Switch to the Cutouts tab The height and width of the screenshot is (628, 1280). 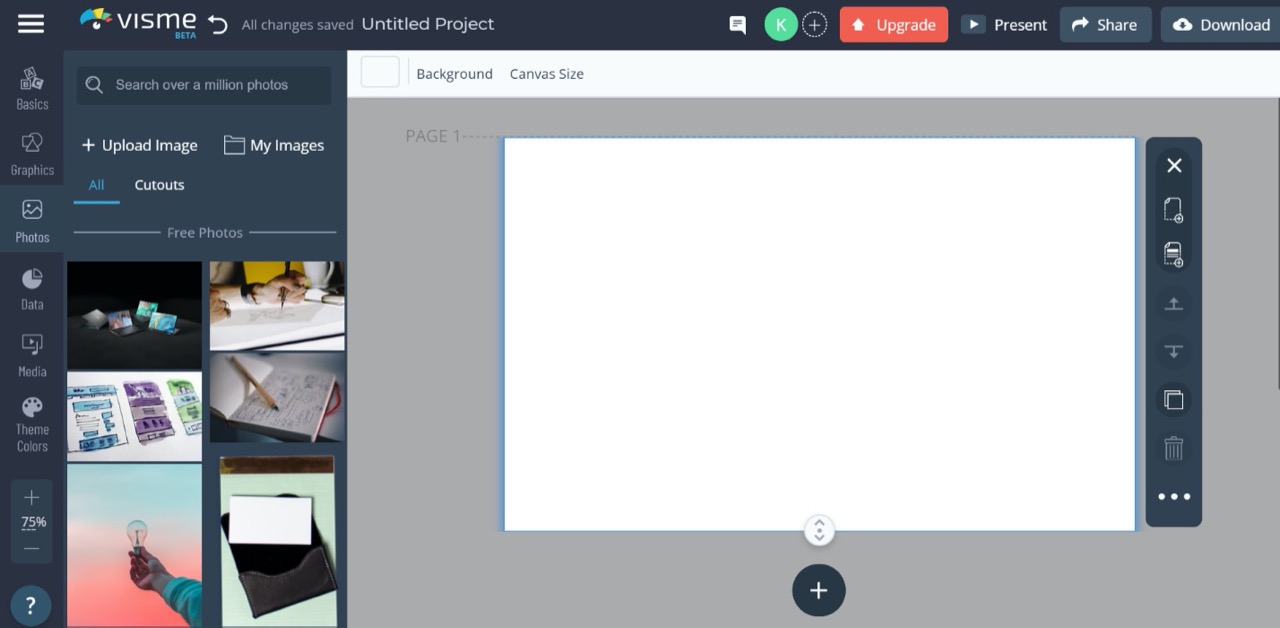tap(159, 185)
